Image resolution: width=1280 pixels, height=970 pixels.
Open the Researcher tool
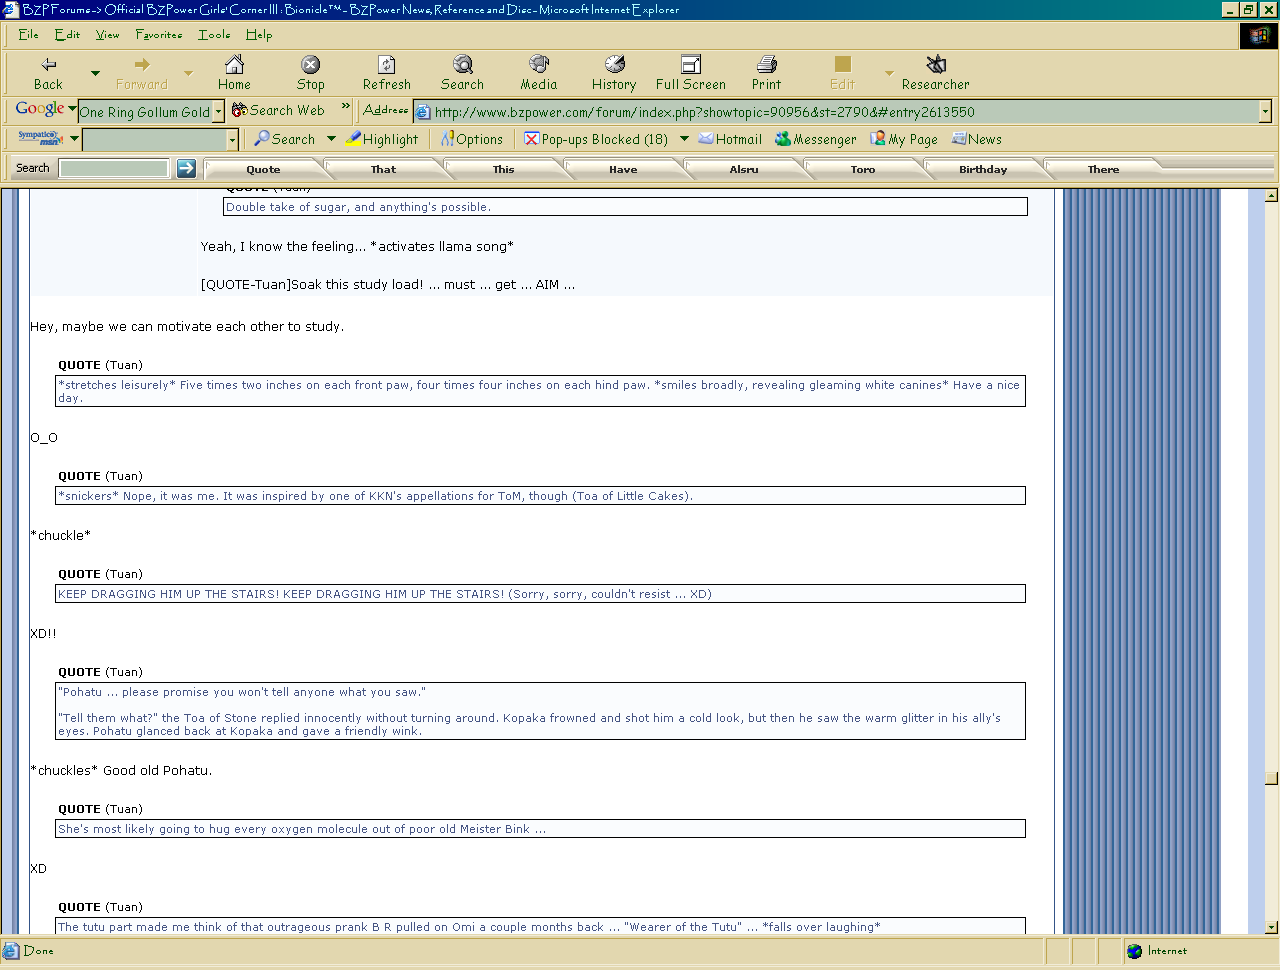click(935, 73)
